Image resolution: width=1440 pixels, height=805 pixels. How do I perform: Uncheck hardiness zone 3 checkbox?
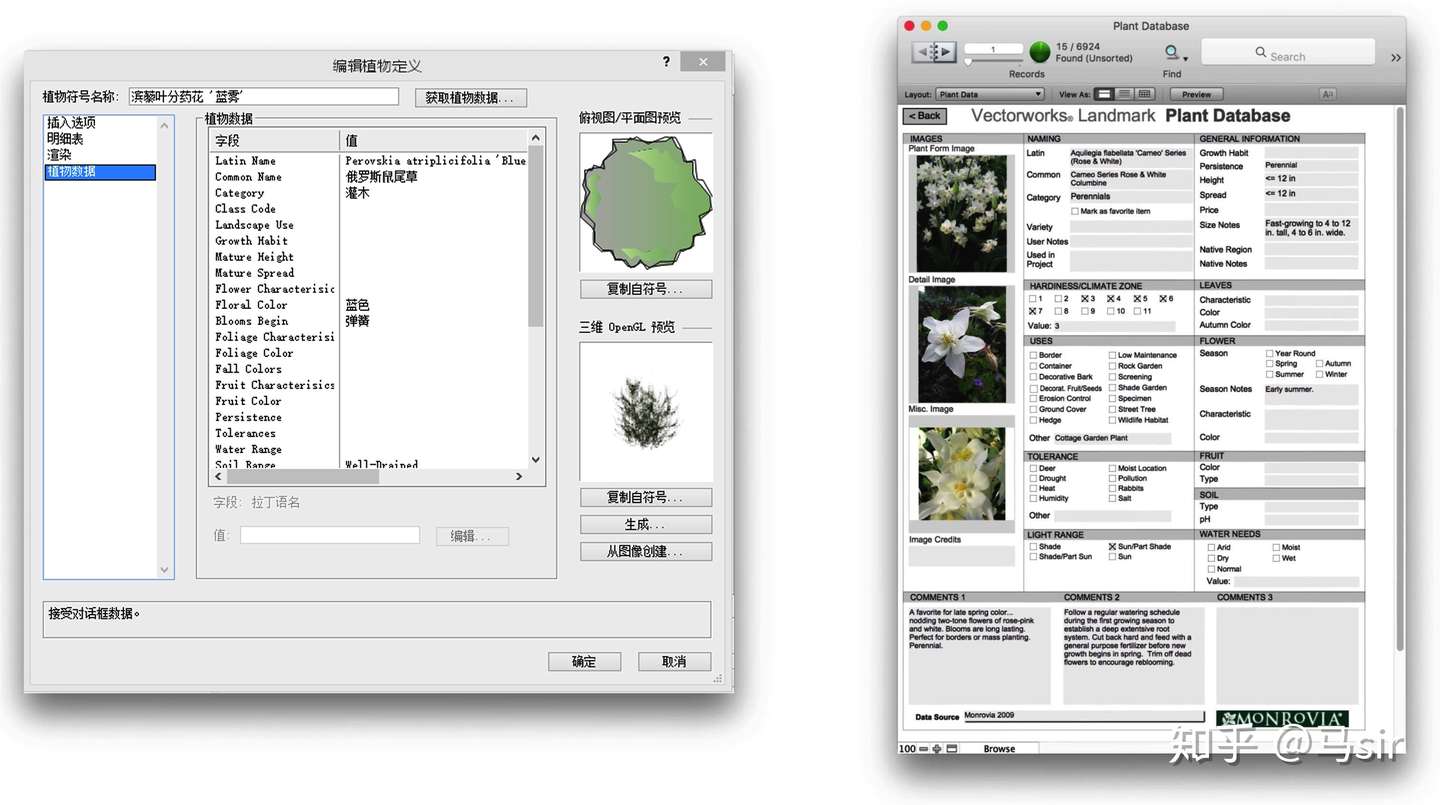click(1086, 299)
